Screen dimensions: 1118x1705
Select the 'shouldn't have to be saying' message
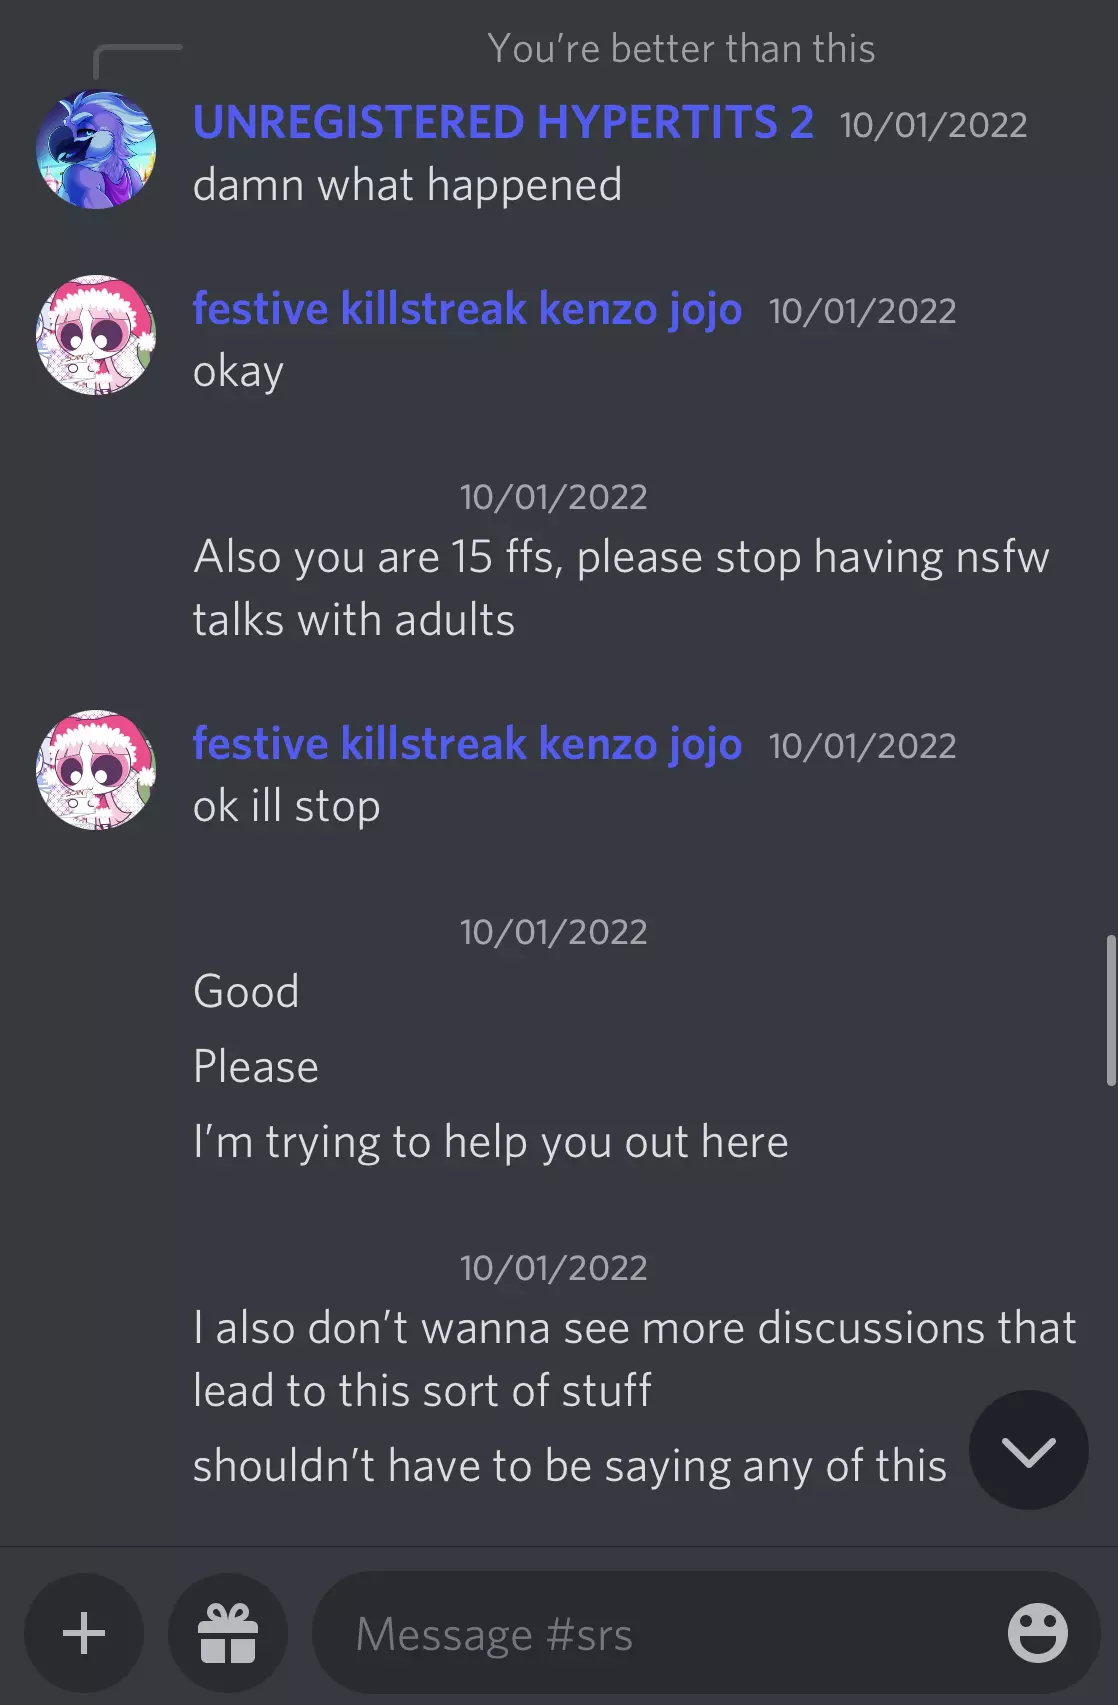point(570,1466)
